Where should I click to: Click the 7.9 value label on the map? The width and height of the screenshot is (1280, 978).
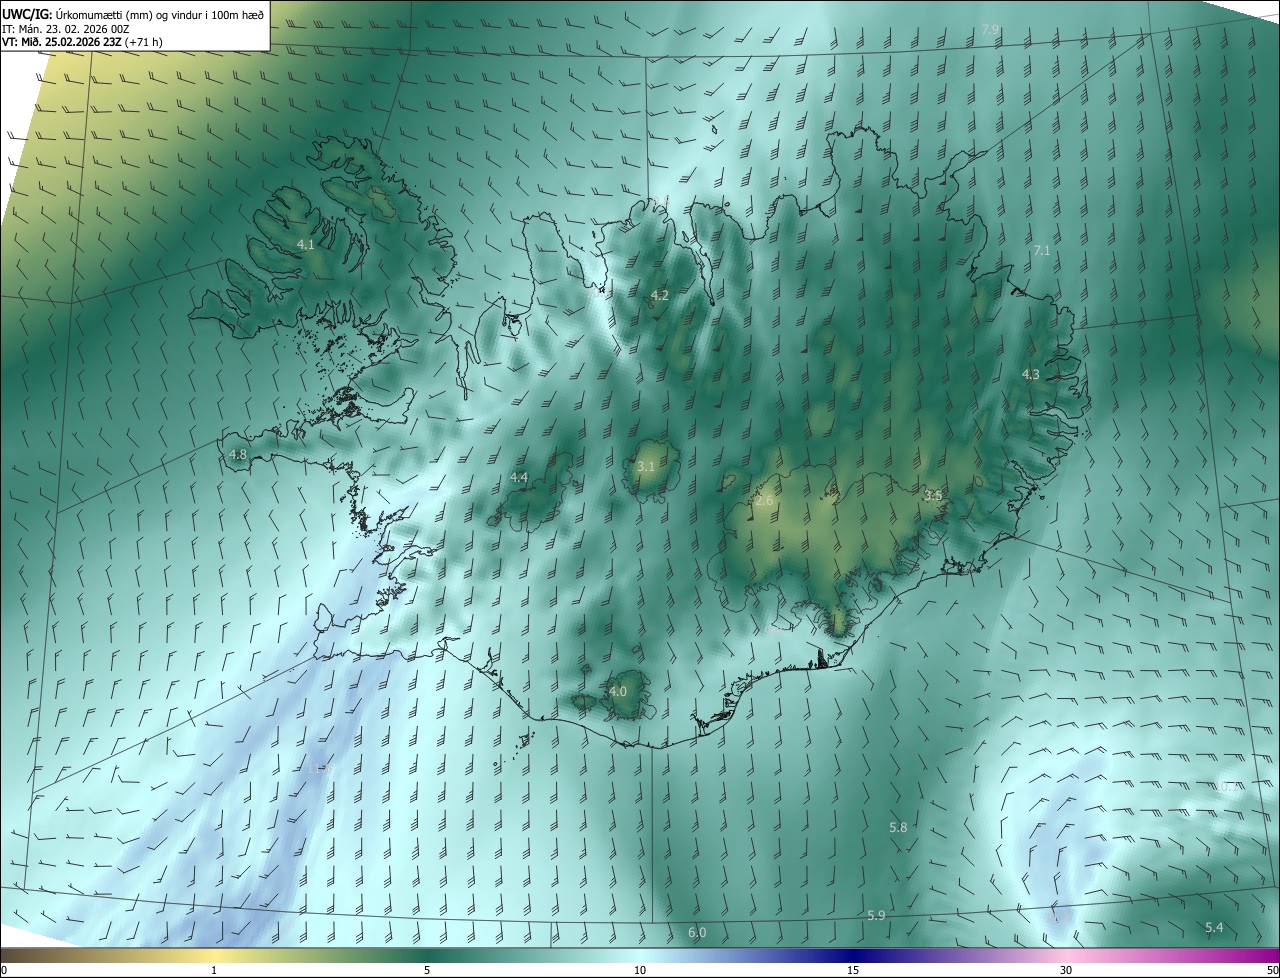[x=990, y=30]
